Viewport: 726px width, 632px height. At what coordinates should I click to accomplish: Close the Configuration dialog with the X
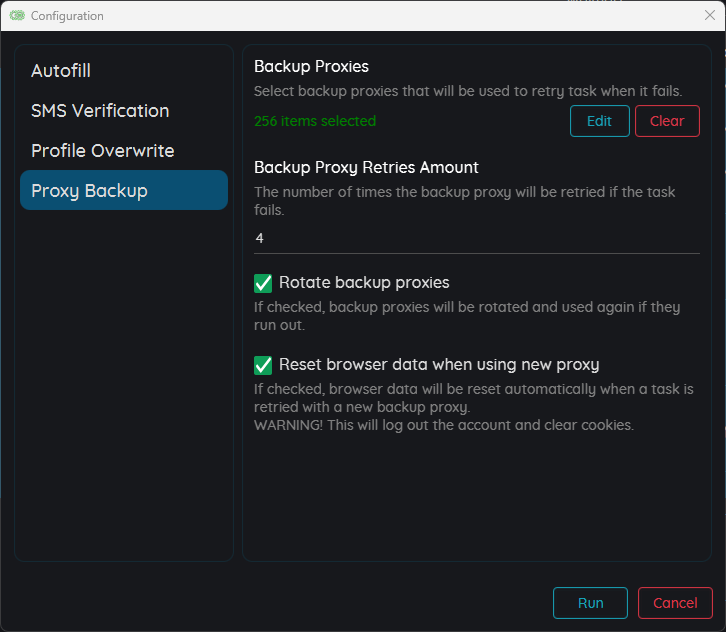point(709,15)
